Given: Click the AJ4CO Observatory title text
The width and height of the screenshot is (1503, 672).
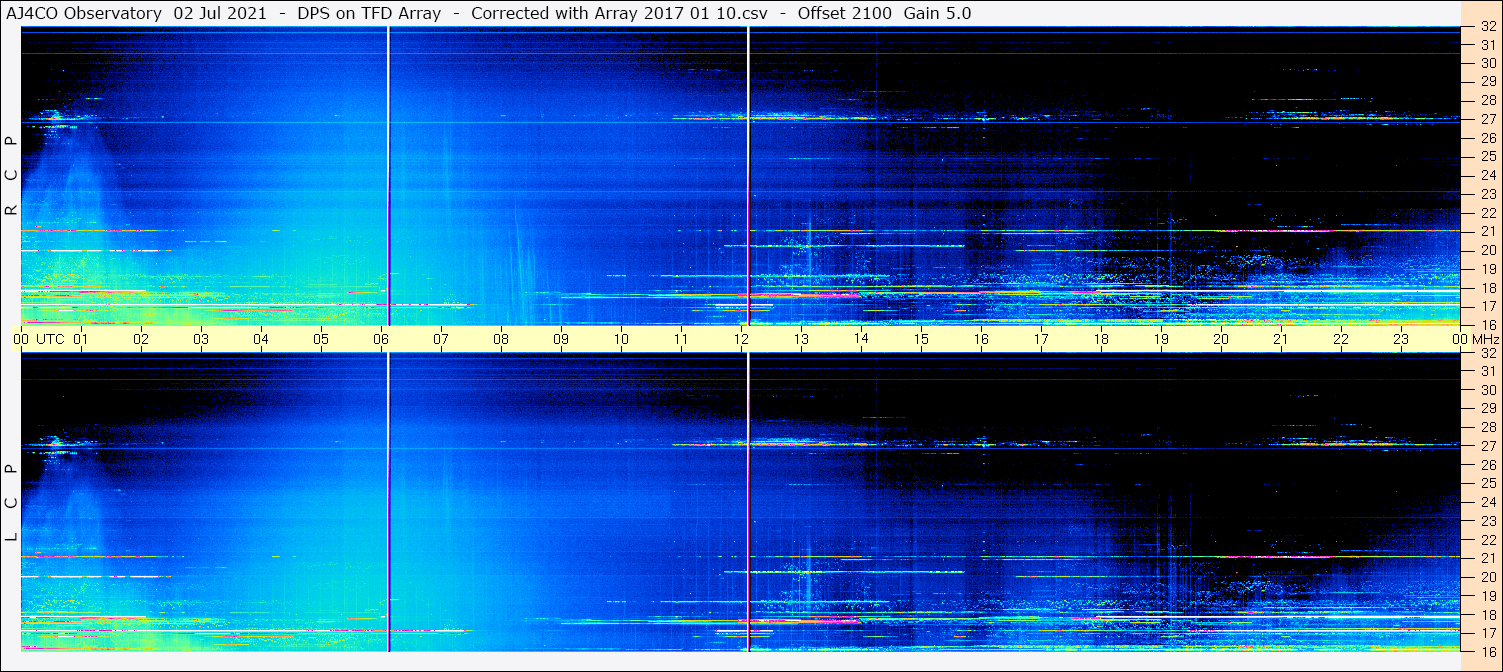Looking at the screenshot, I should click(x=85, y=13).
